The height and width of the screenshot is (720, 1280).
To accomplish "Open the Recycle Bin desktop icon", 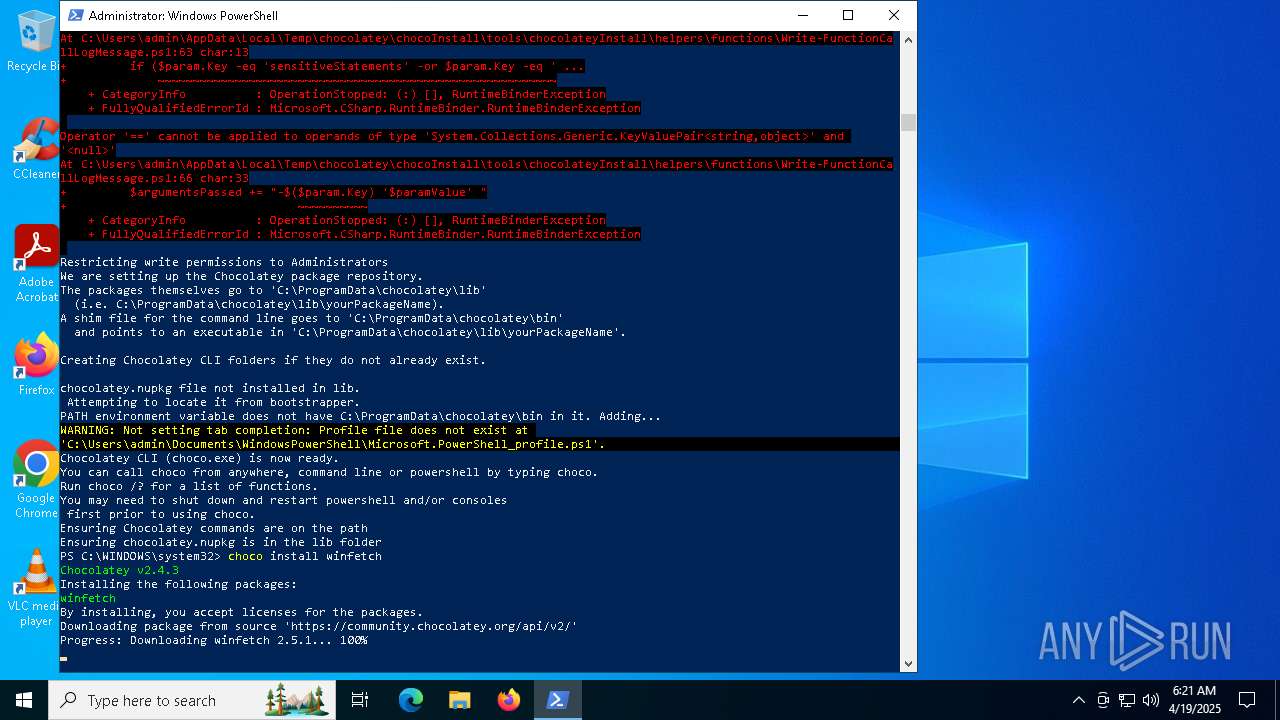I will (35, 40).
